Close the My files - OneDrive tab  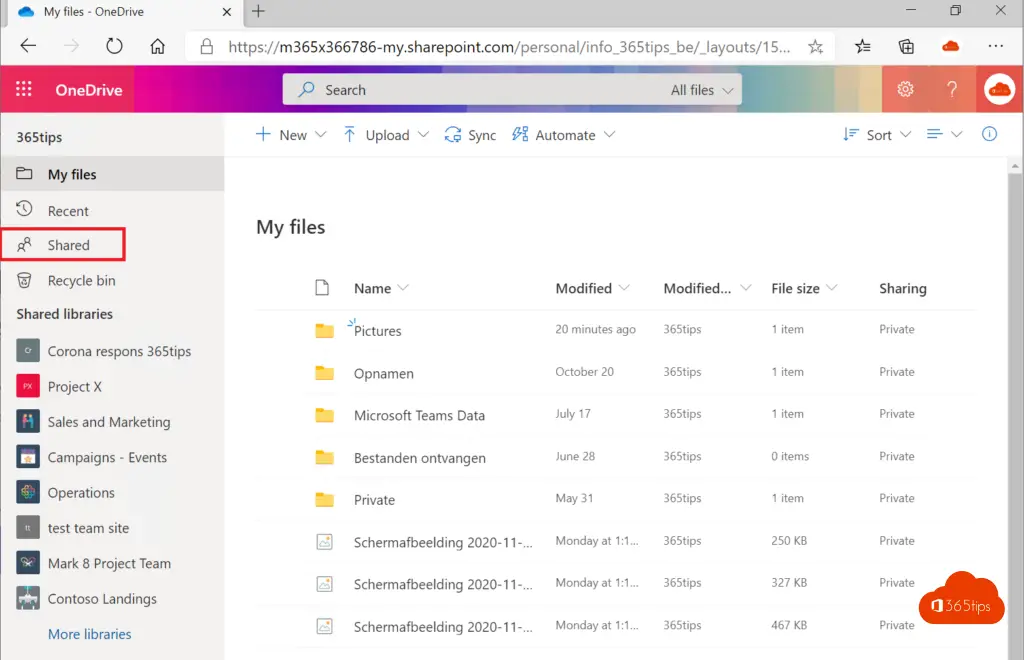(x=227, y=12)
